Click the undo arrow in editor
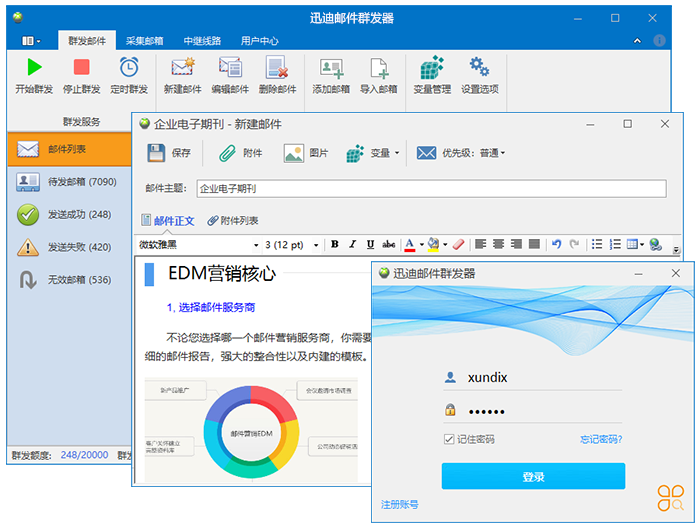Image resolution: width=700 pixels, height=529 pixels. point(556,244)
